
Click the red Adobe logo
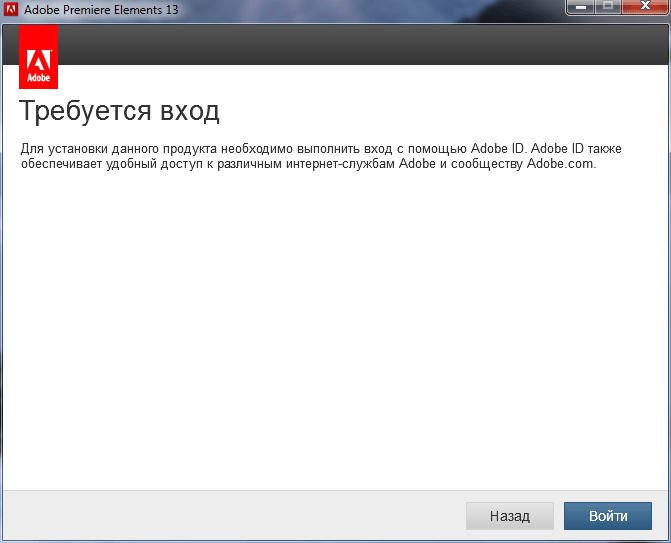point(39,56)
